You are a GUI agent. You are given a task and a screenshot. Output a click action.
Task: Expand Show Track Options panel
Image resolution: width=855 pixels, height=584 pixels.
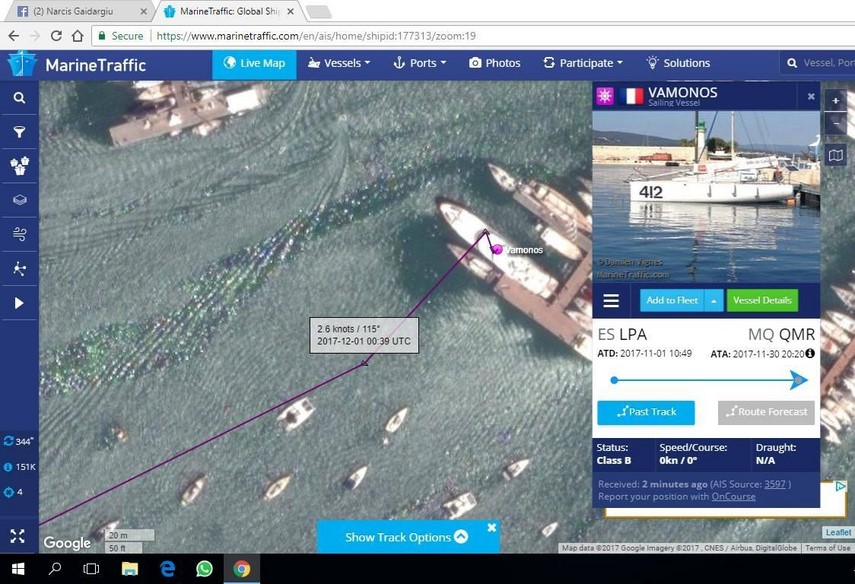coord(406,537)
